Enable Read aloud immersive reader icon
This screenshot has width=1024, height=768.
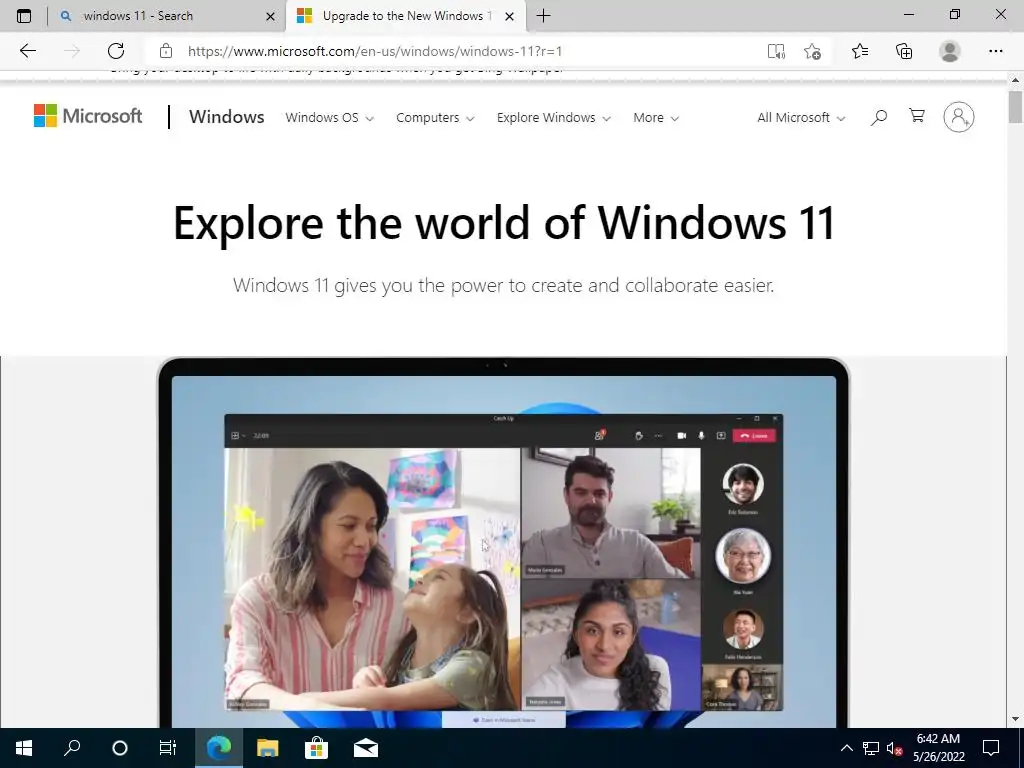click(x=776, y=51)
